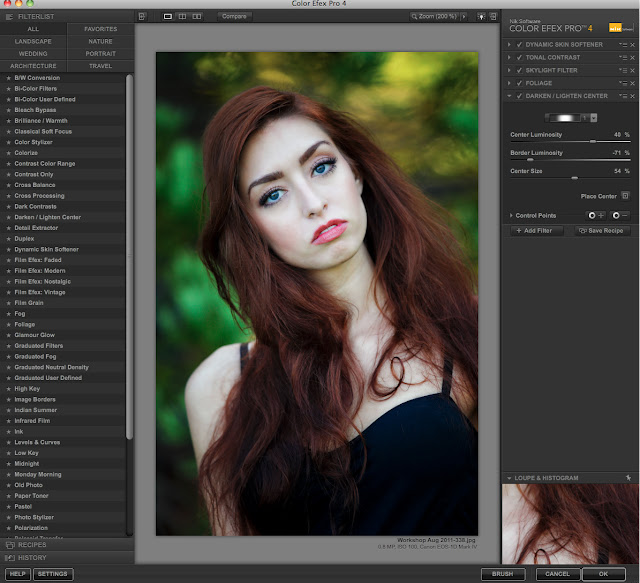The image size is (640, 583).
Task: Select split preview view icon
Action: (x=182, y=17)
